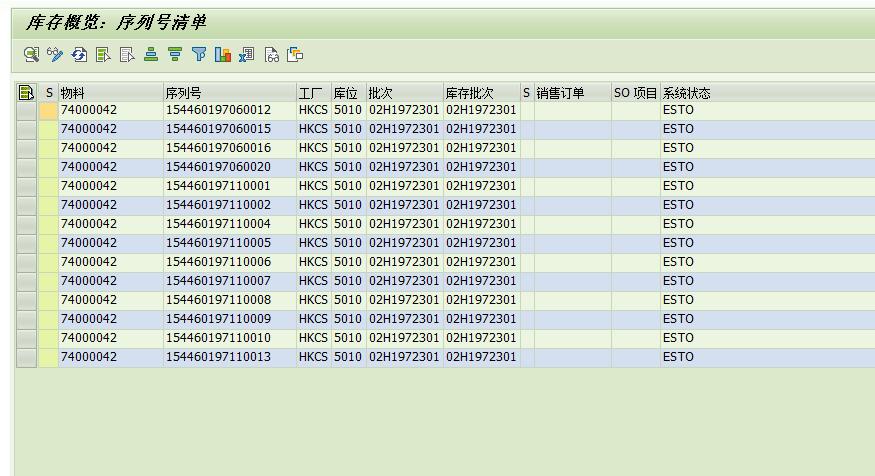
Task: Click 74000042 material in row 15446019706012
Action: (x=110, y=110)
